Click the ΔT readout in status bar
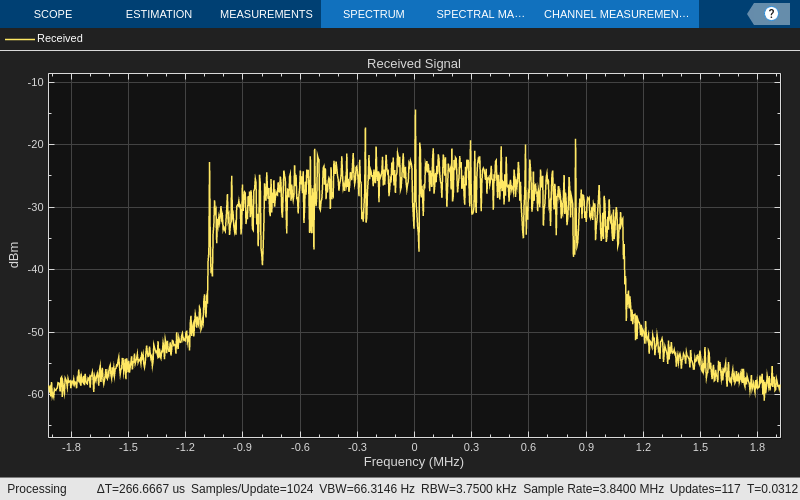 tap(140, 489)
